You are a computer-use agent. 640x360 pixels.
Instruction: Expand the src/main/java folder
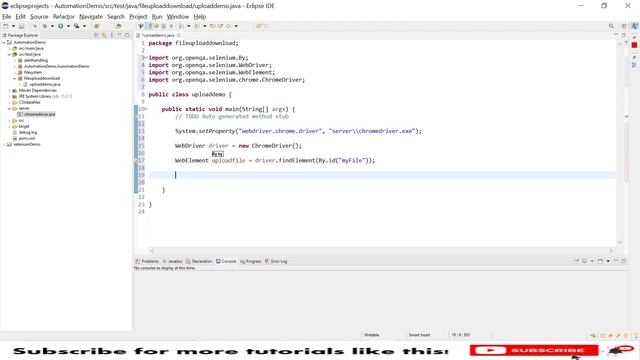coord(10,48)
